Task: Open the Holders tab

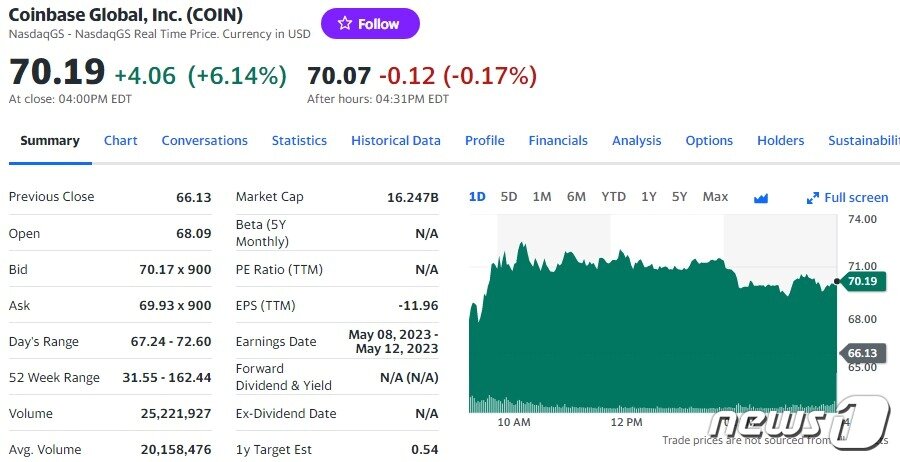Action: 780,141
